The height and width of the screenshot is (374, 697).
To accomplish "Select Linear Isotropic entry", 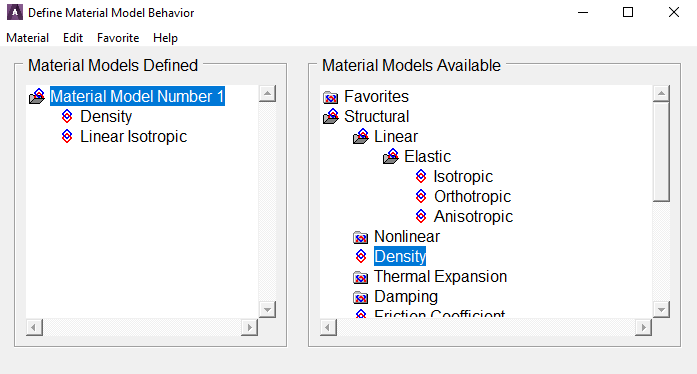I will (x=133, y=137).
